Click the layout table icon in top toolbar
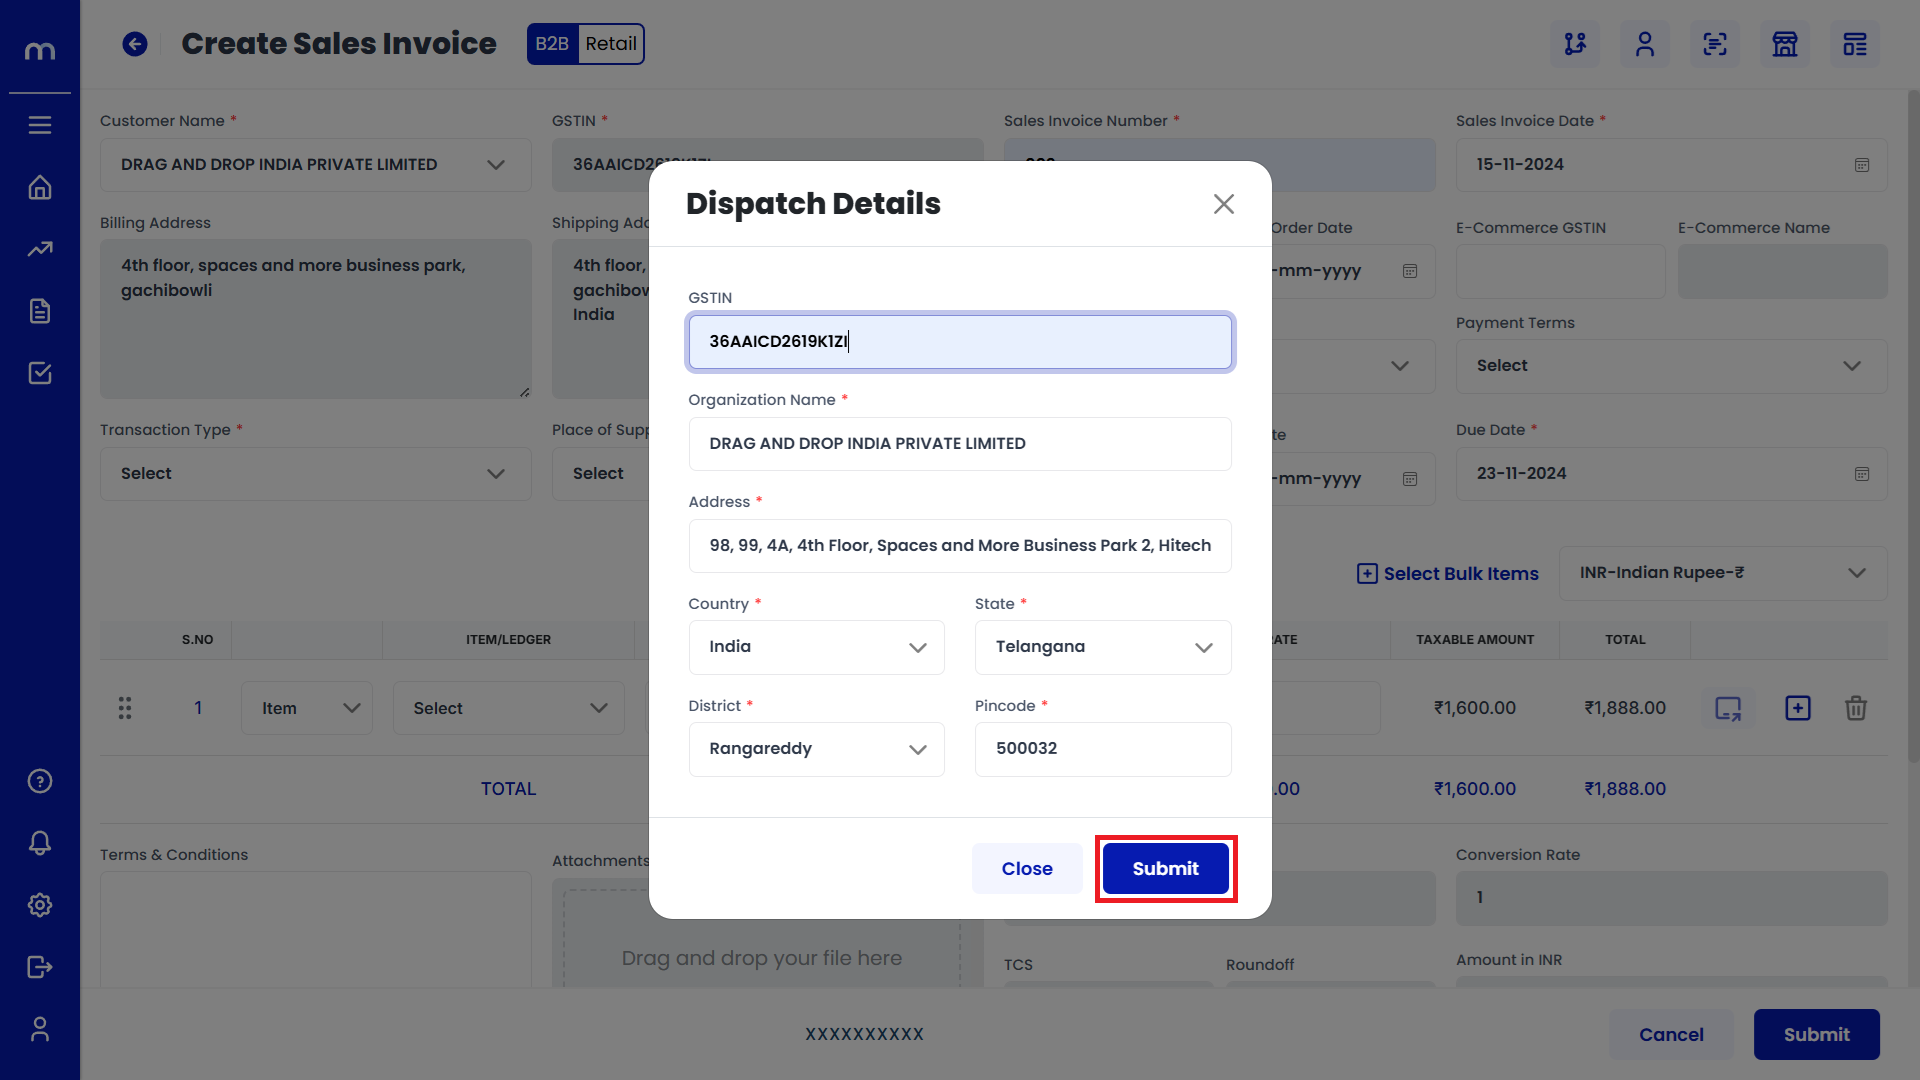The image size is (1920, 1080). [x=1855, y=44]
